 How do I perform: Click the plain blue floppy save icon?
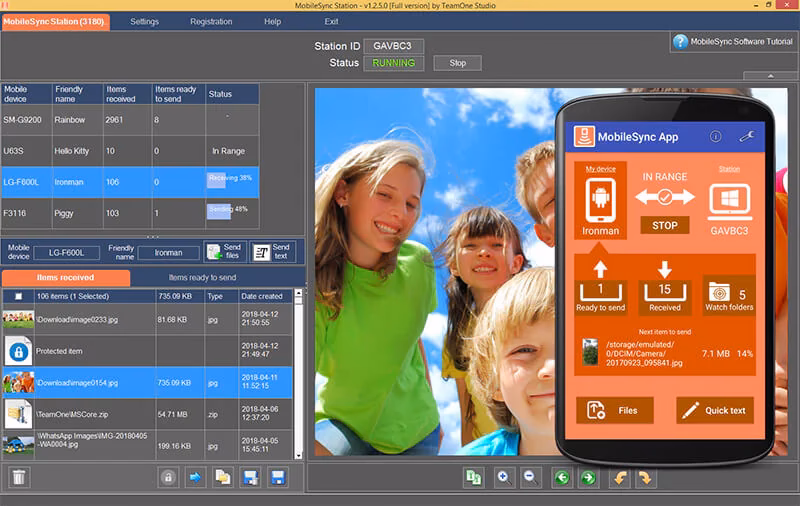point(278,477)
